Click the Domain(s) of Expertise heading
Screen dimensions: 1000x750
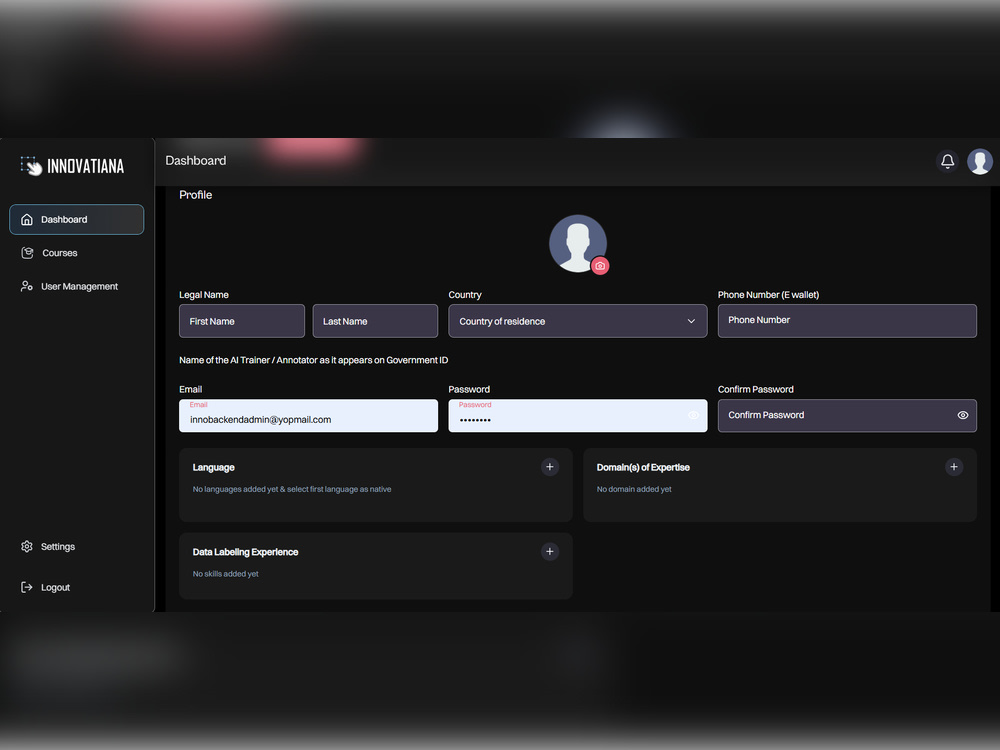(x=643, y=467)
